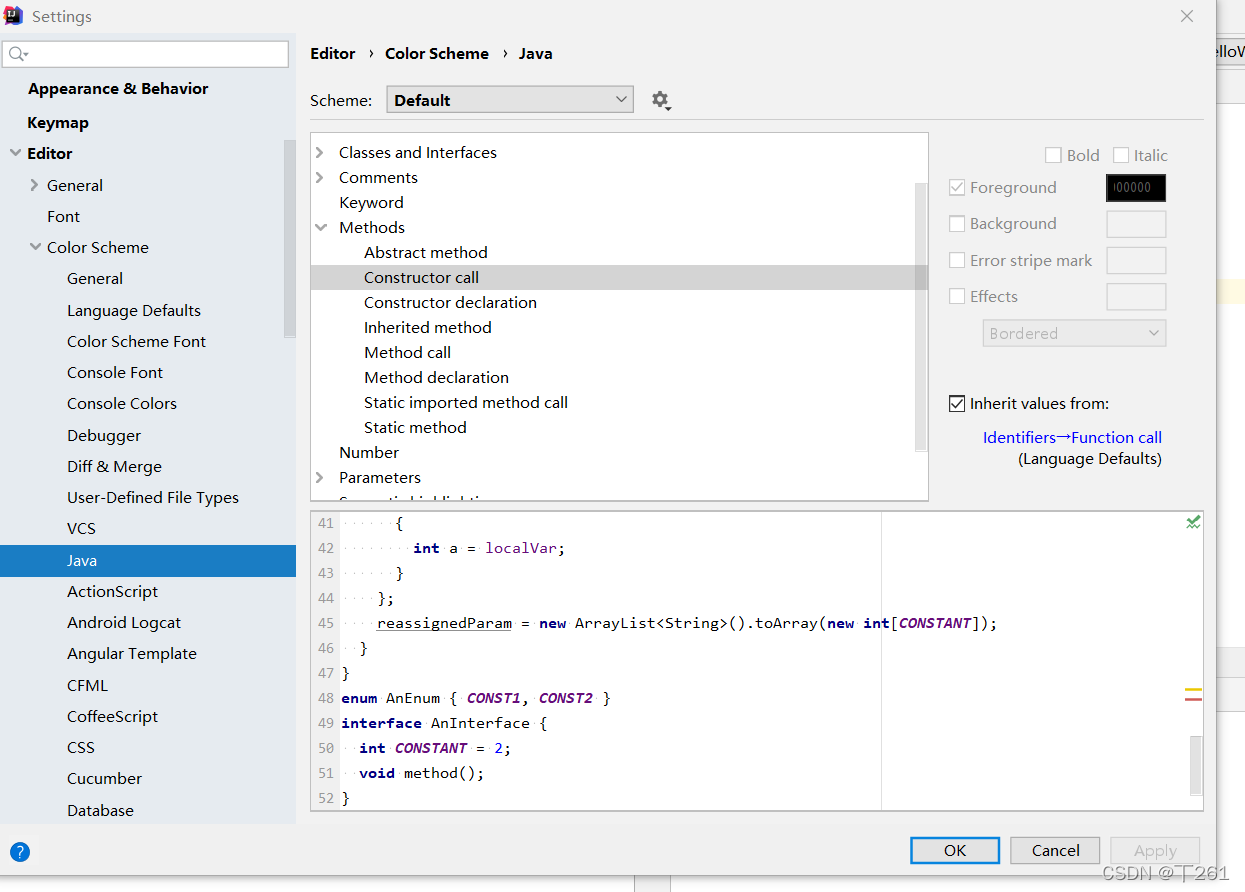Toggle the Italic checkbox
This screenshot has width=1245, height=892.
point(1121,155)
